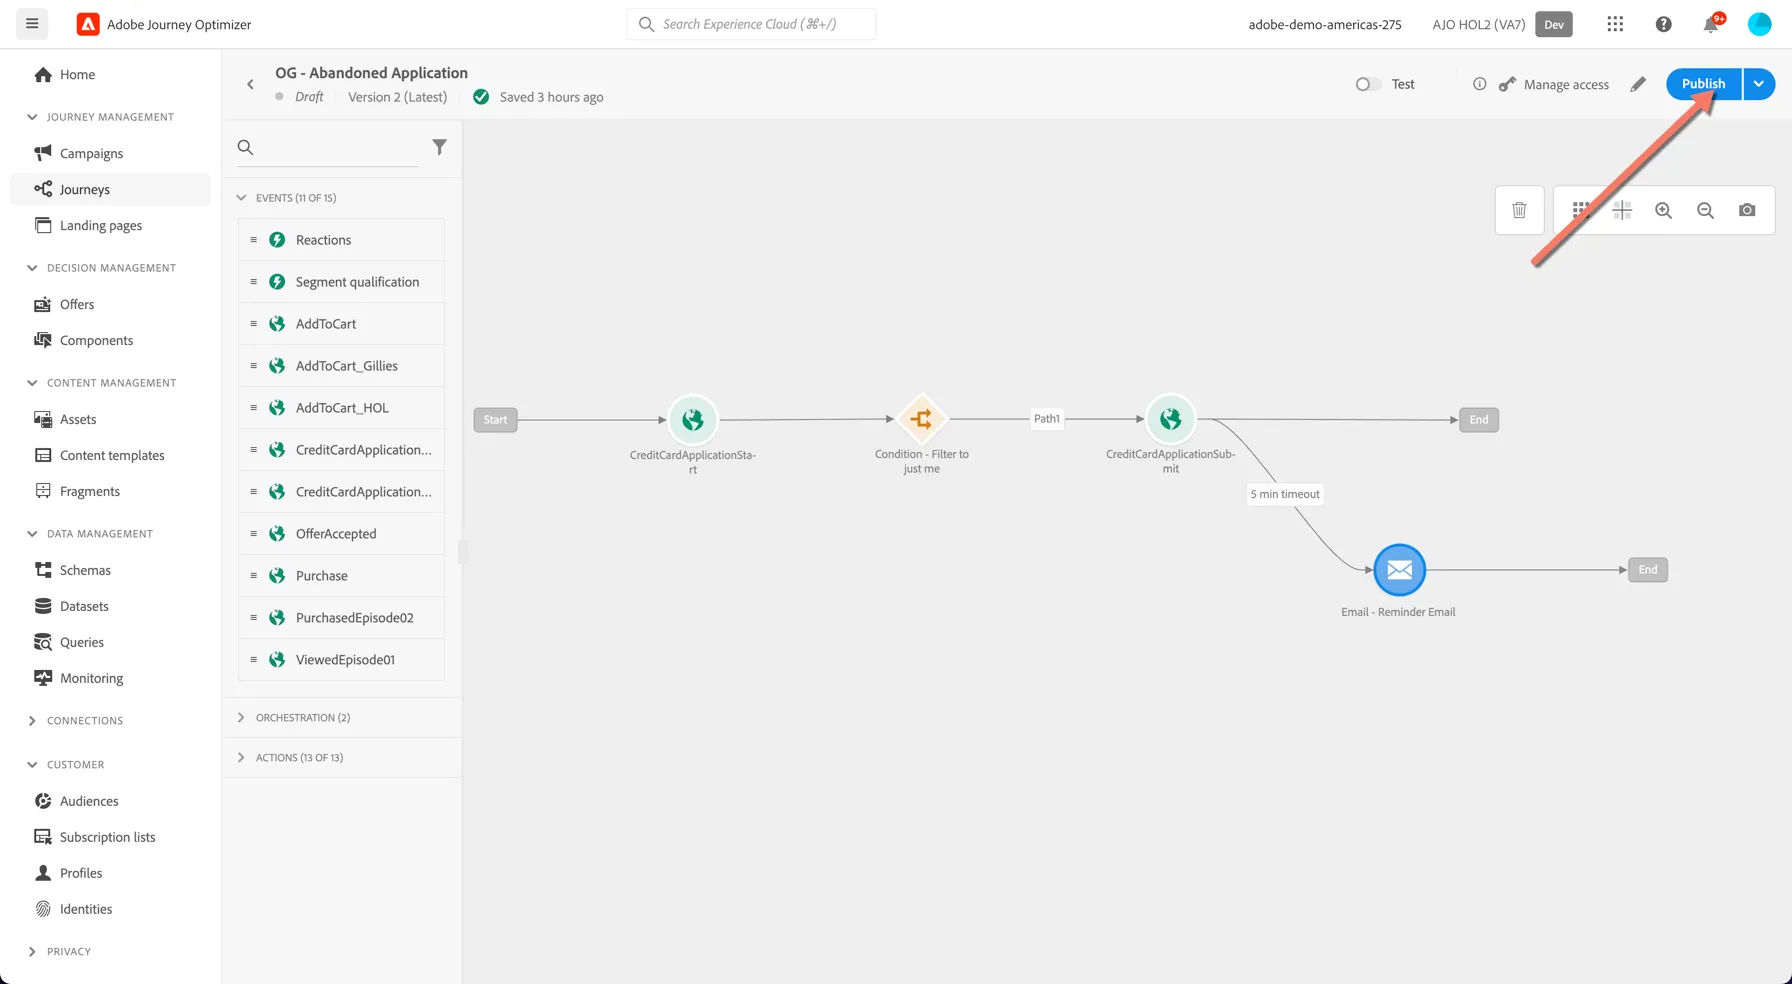Select the Segment qualification event
This screenshot has height=984, width=1792.
[x=341, y=282]
